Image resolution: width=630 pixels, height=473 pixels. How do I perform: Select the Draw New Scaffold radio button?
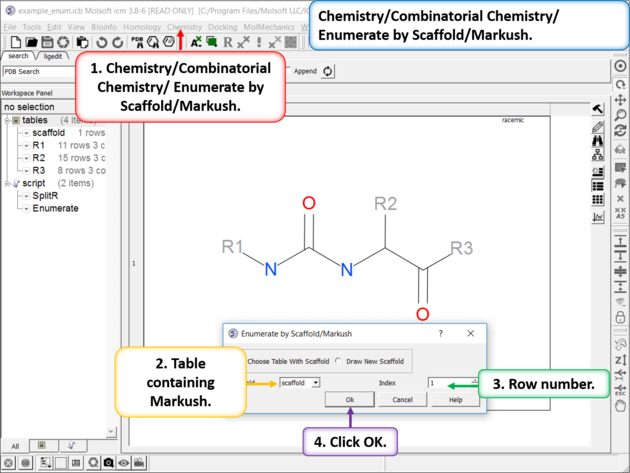click(340, 361)
